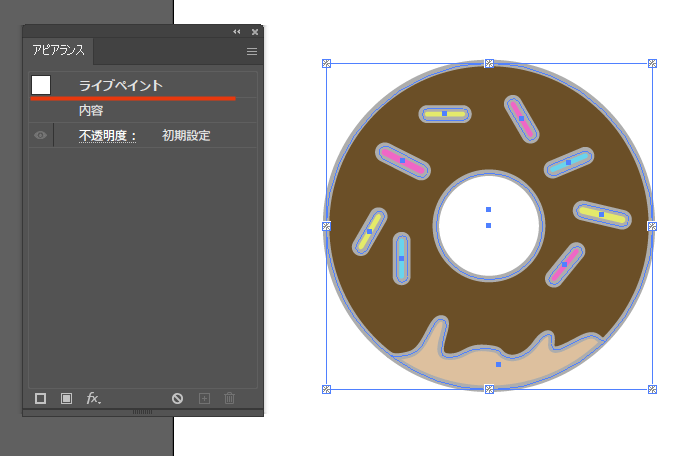This screenshot has height=456, width=700.
Task: Select the アピアランス tab
Action: pos(58,50)
